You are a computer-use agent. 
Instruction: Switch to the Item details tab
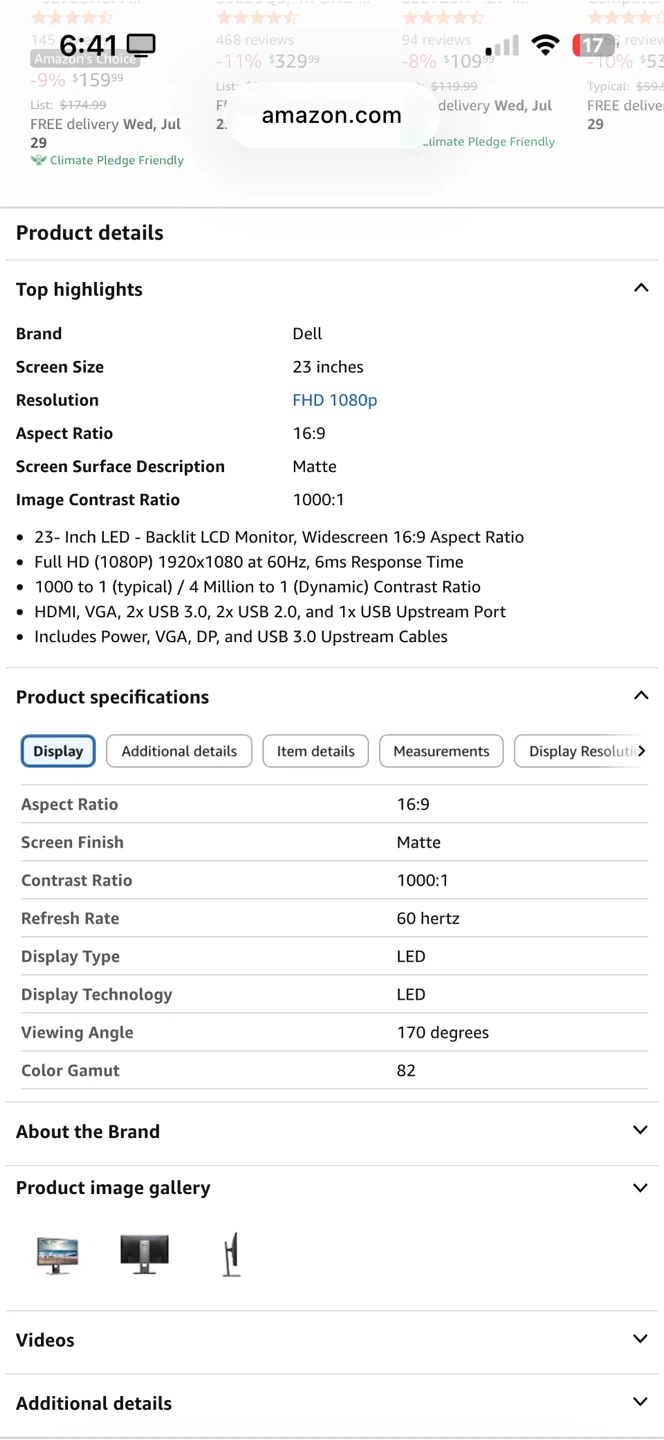(x=316, y=751)
